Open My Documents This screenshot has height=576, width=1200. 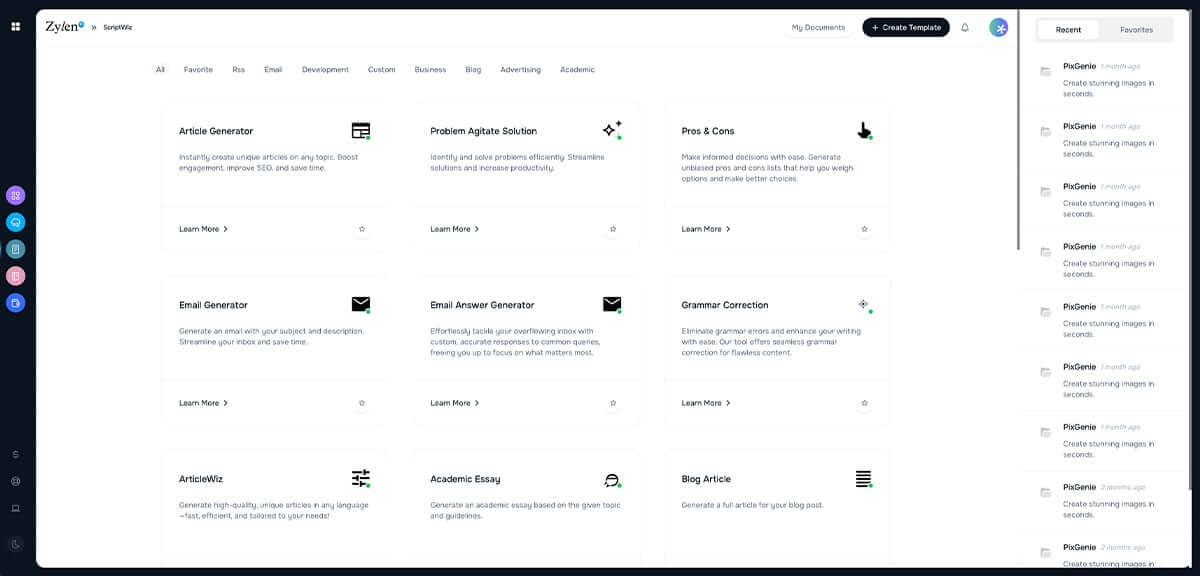818,27
